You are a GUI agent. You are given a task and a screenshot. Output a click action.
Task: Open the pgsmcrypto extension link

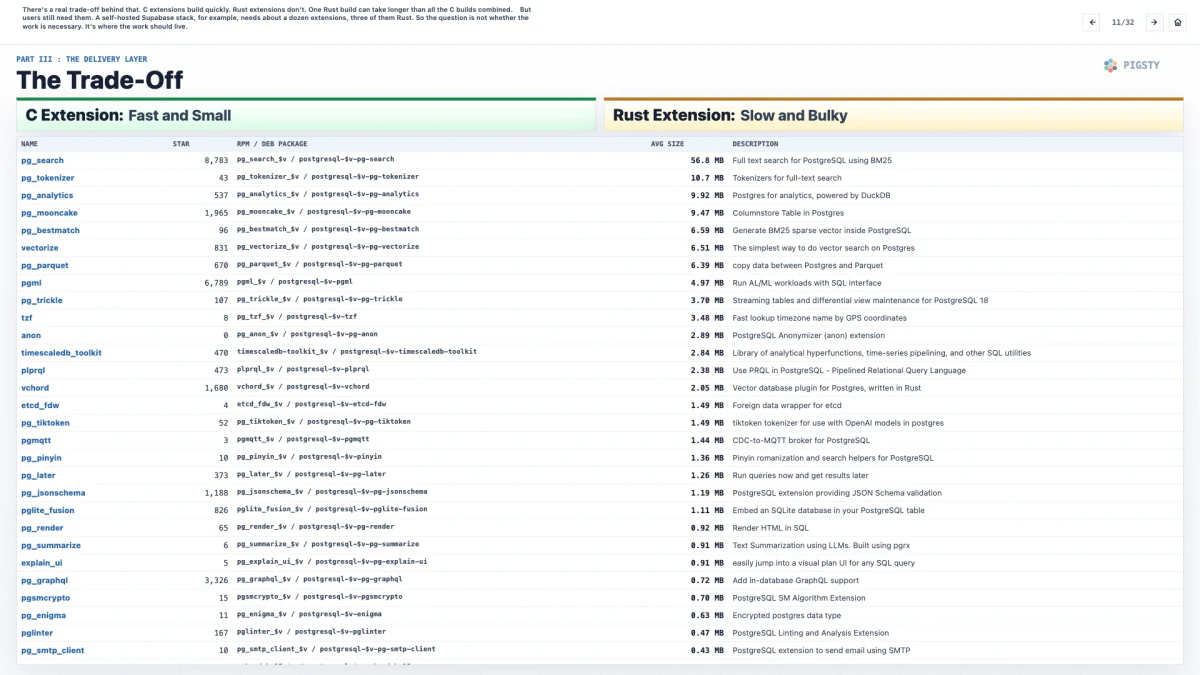pyautogui.click(x=45, y=598)
